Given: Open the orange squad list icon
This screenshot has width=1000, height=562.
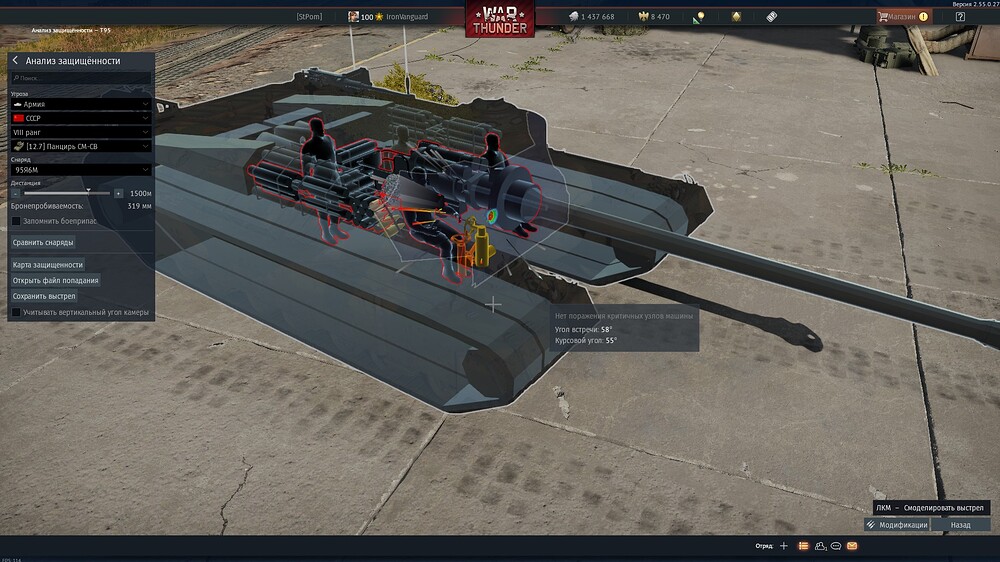Looking at the screenshot, I should tap(803, 546).
